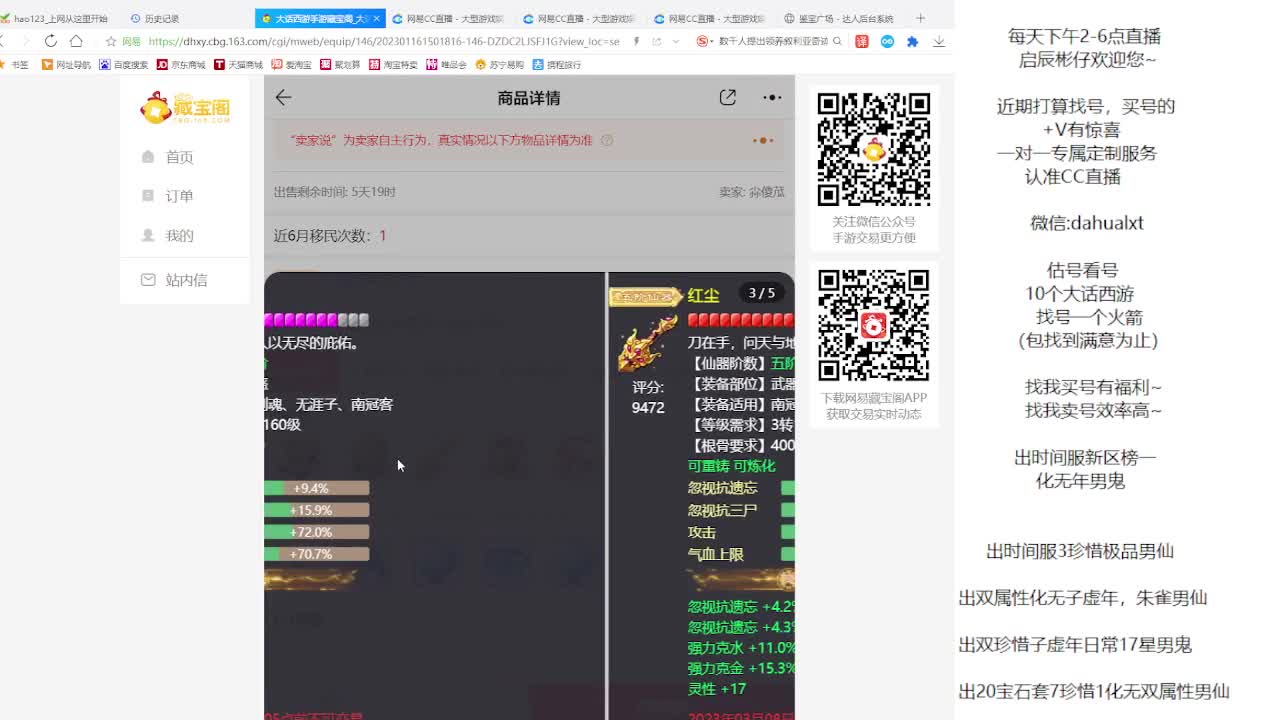The height and width of the screenshot is (720, 1280).
Task: Click the 微信:dahualxt text in stream overlay
Action: point(1087,223)
